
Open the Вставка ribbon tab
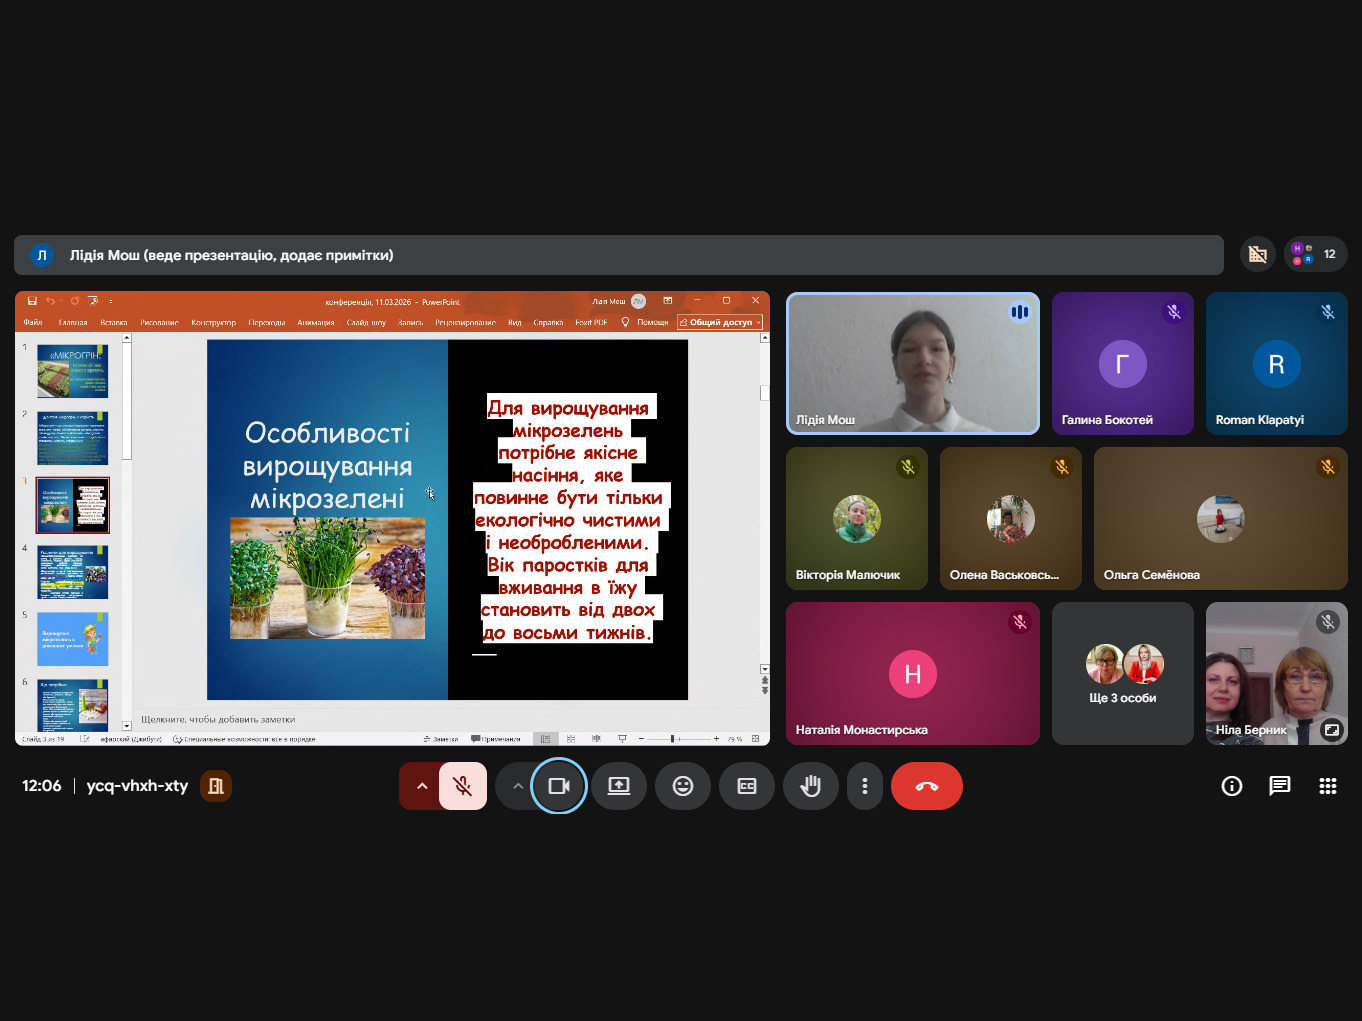(x=114, y=322)
